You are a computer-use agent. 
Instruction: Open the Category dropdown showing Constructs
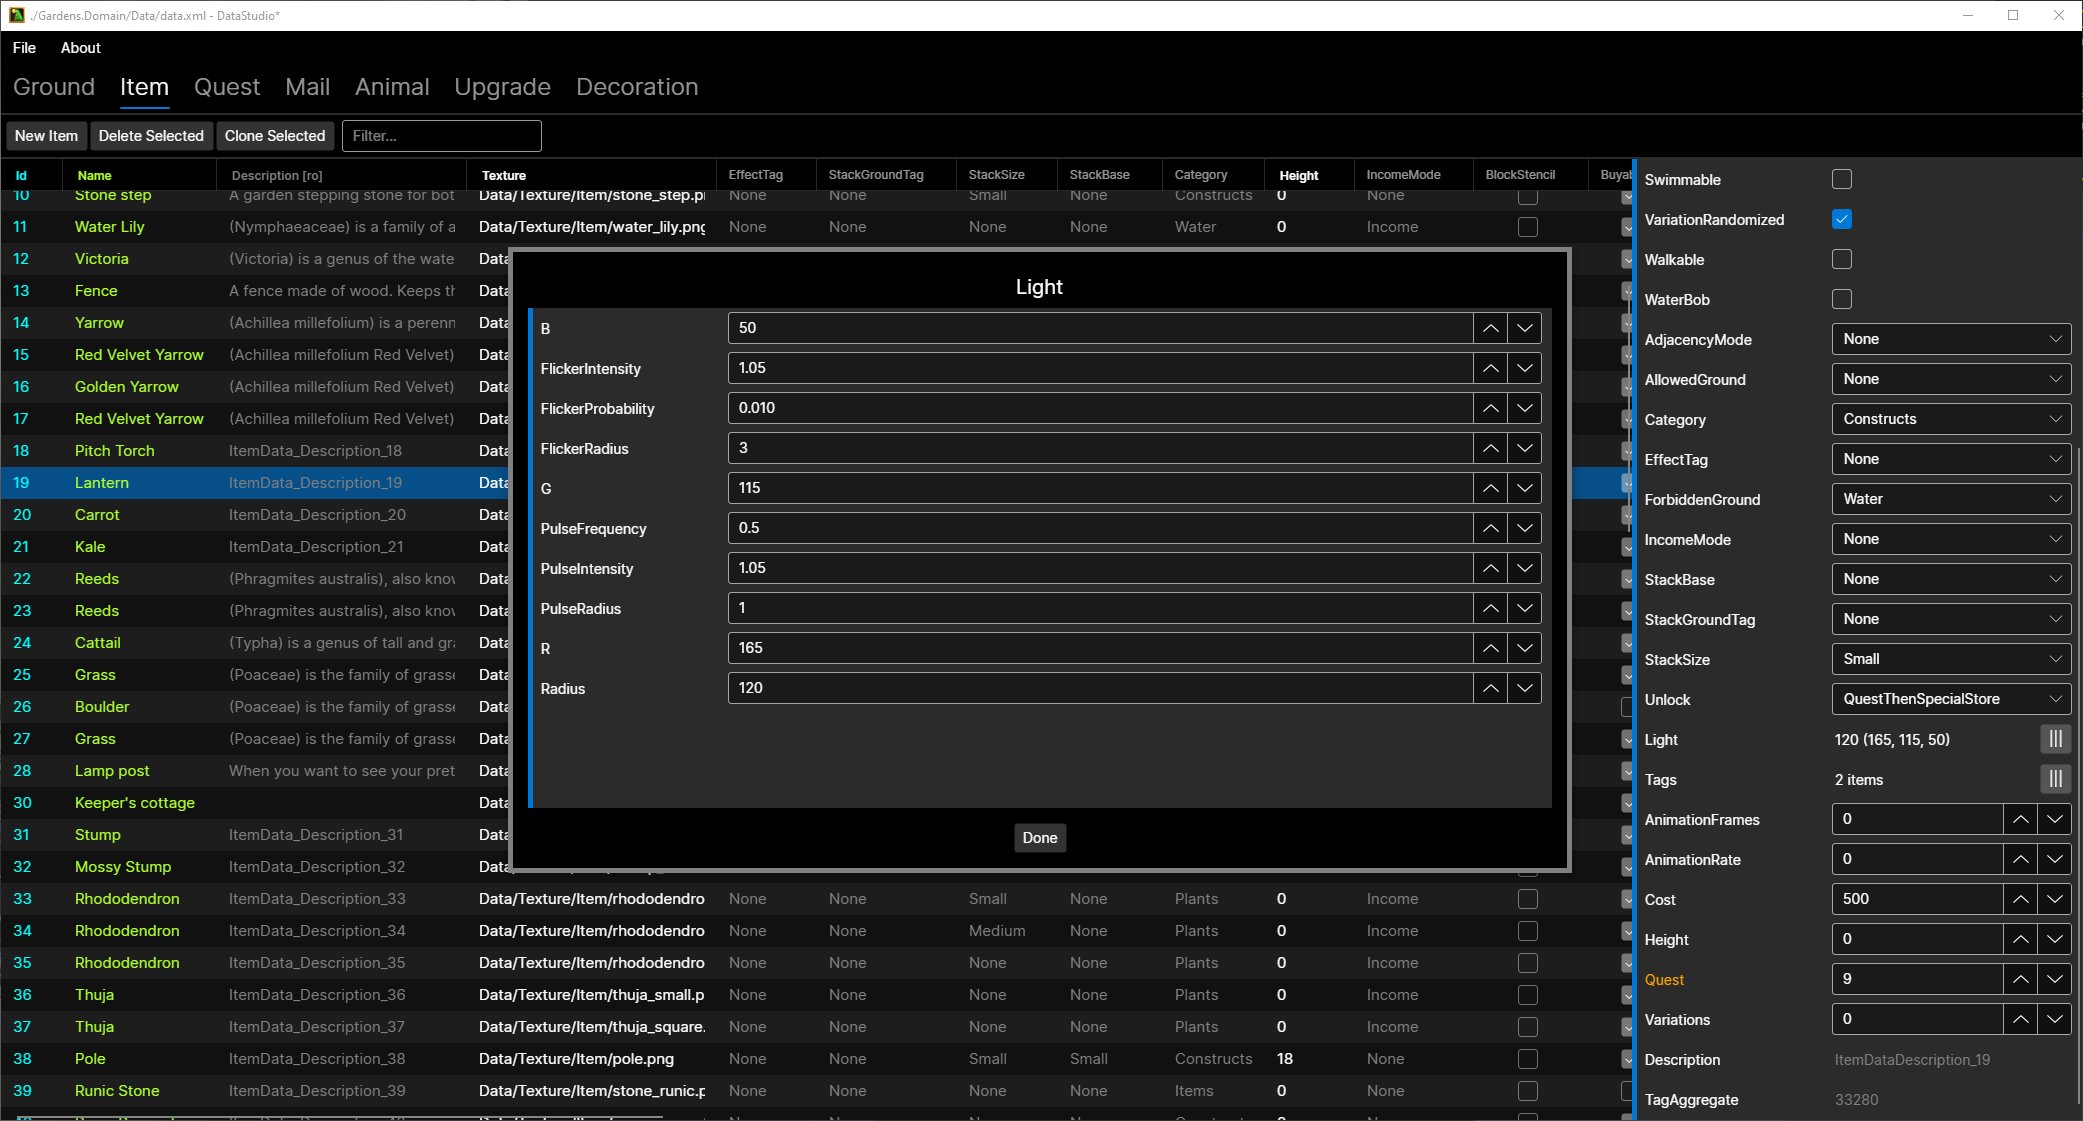click(x=1951, y=419)
